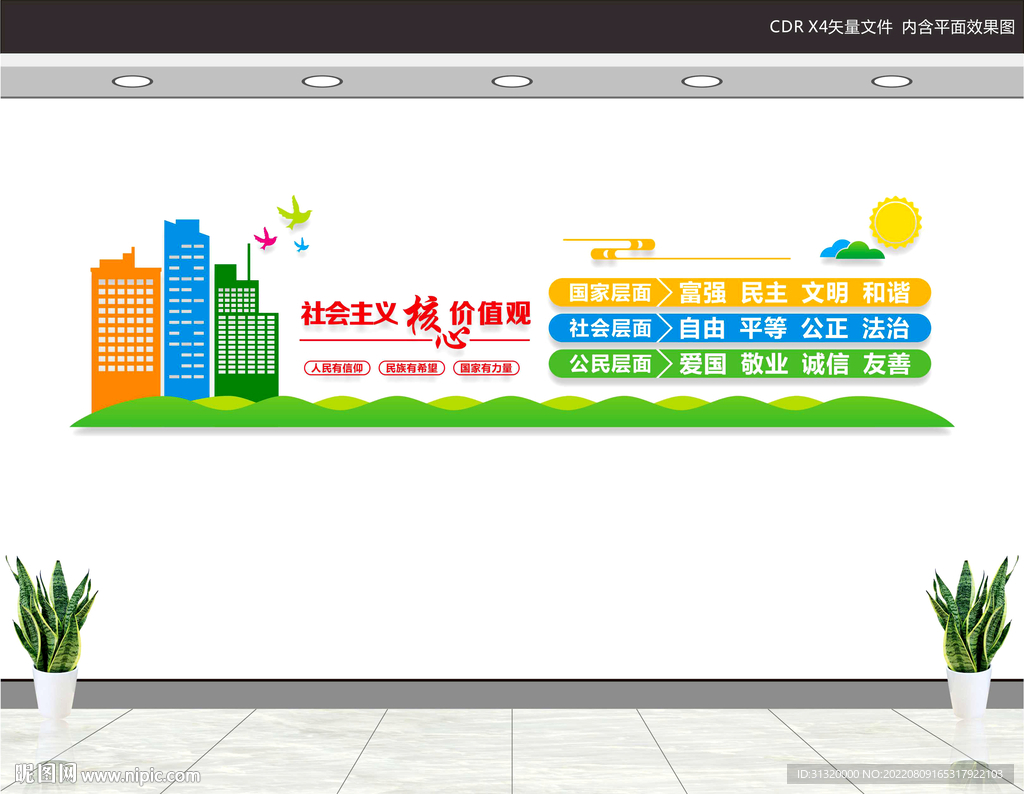Click the word 爱国
The image size is (1024, 794).
pos(703,364)
